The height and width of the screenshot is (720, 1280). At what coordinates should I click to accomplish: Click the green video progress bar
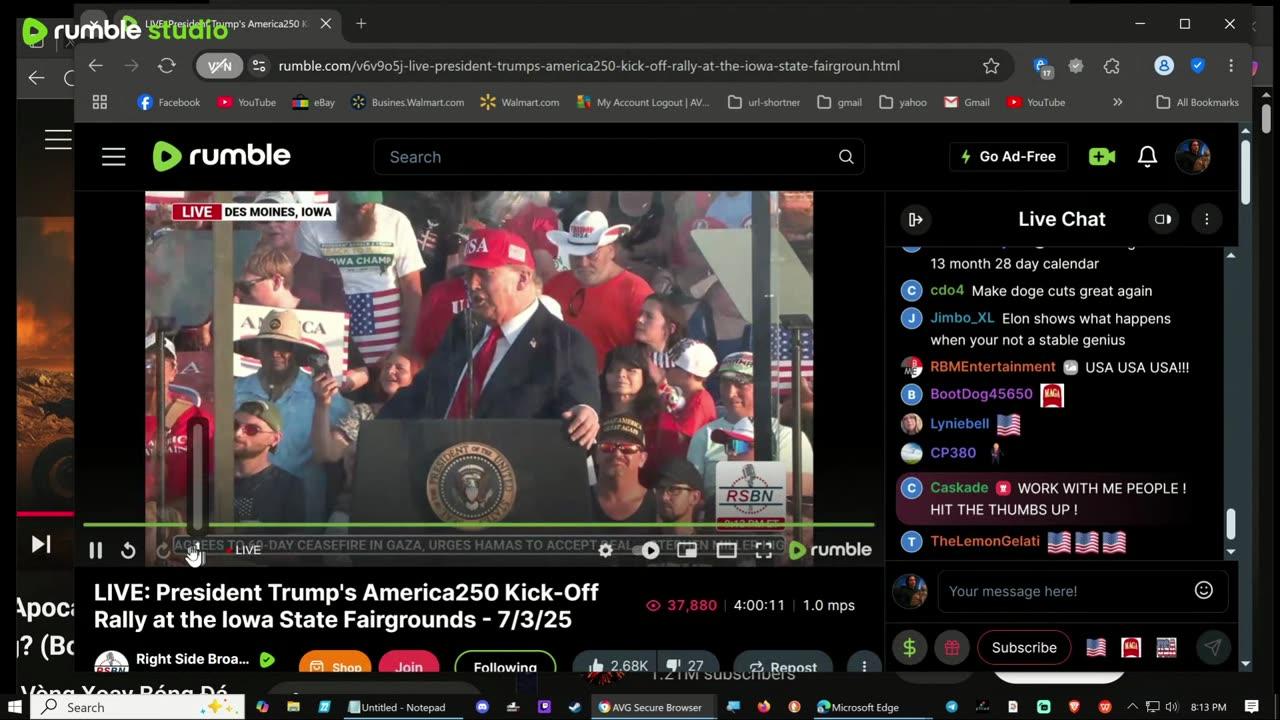click(478, 524)
